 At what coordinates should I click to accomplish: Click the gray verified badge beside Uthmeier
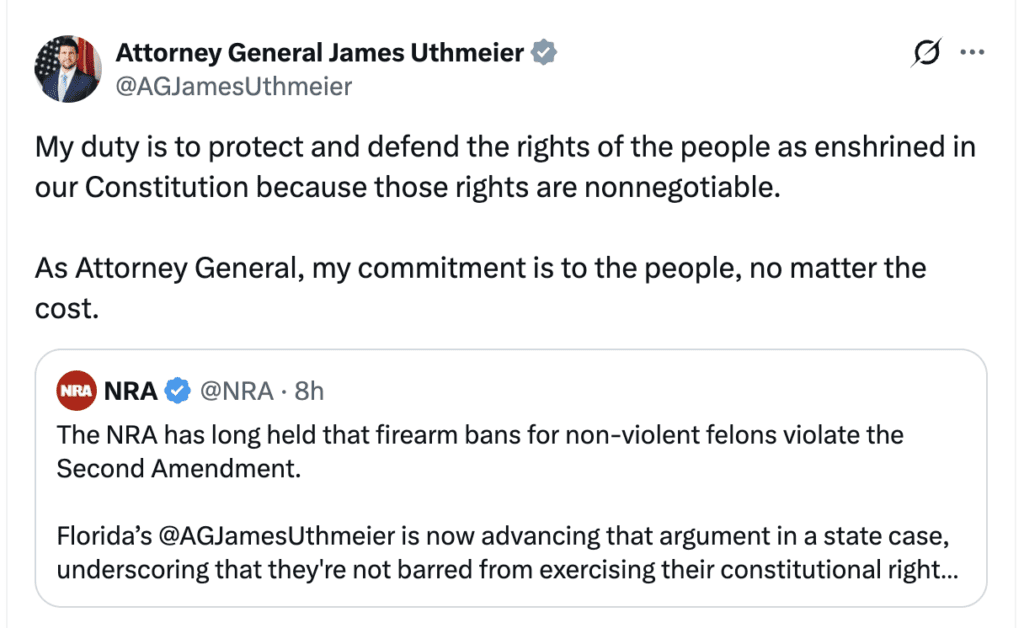[543, 53]
